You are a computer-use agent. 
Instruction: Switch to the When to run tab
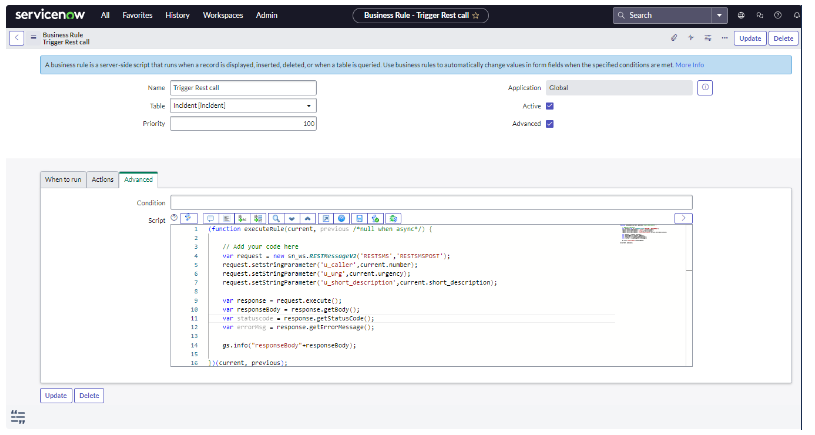coord(62,179)
